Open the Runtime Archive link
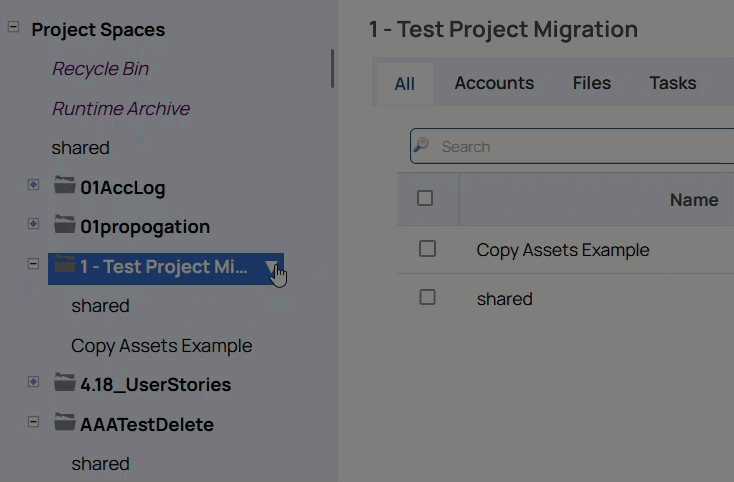The width and height of the screenshot is (734, 482). [x=121, y=108]
